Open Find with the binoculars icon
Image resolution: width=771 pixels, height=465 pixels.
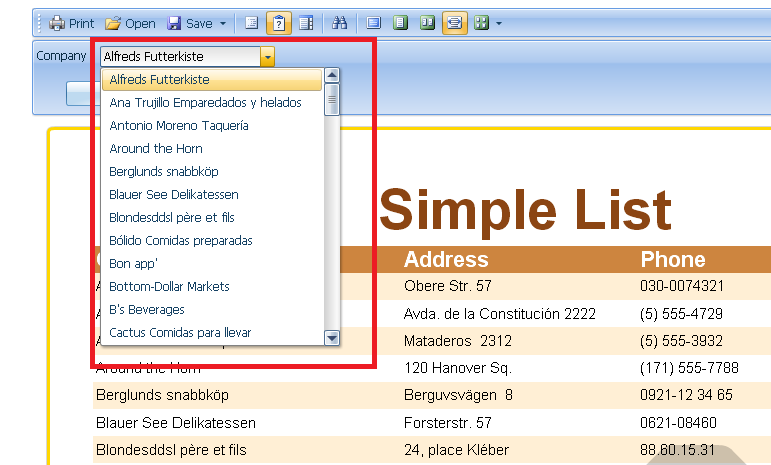coord(339,23)
